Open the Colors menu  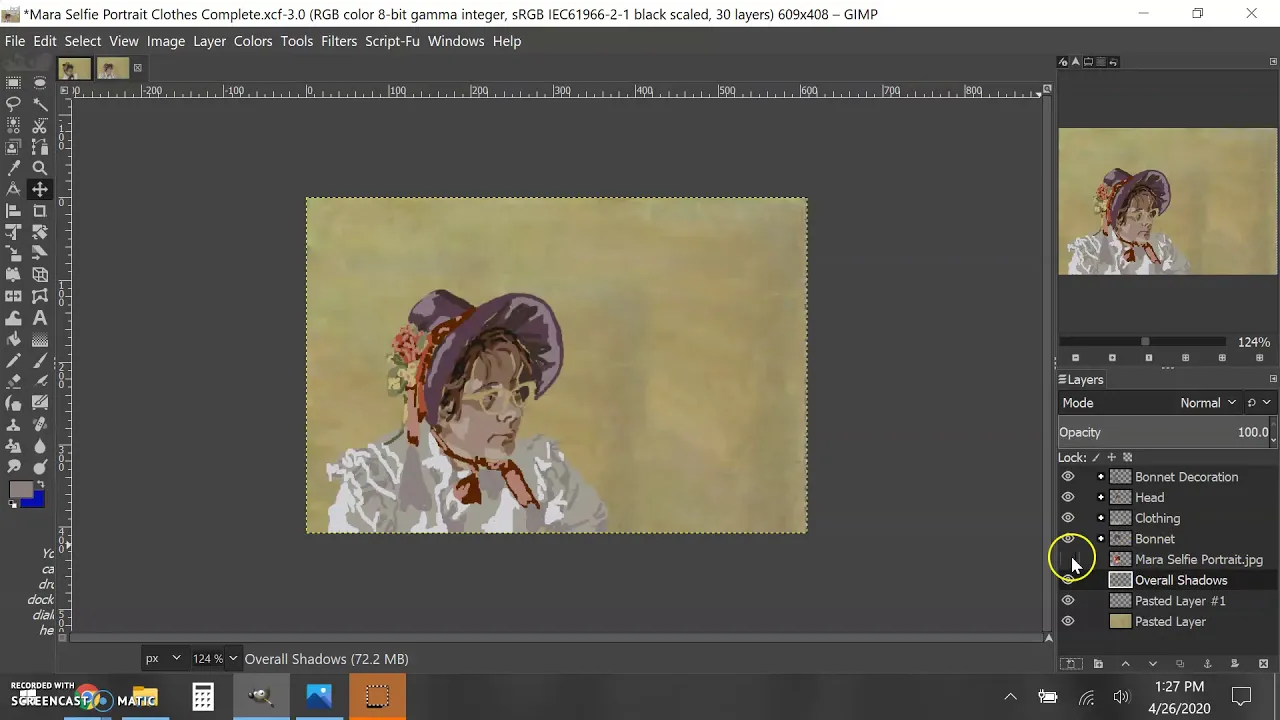coord(253,41)
